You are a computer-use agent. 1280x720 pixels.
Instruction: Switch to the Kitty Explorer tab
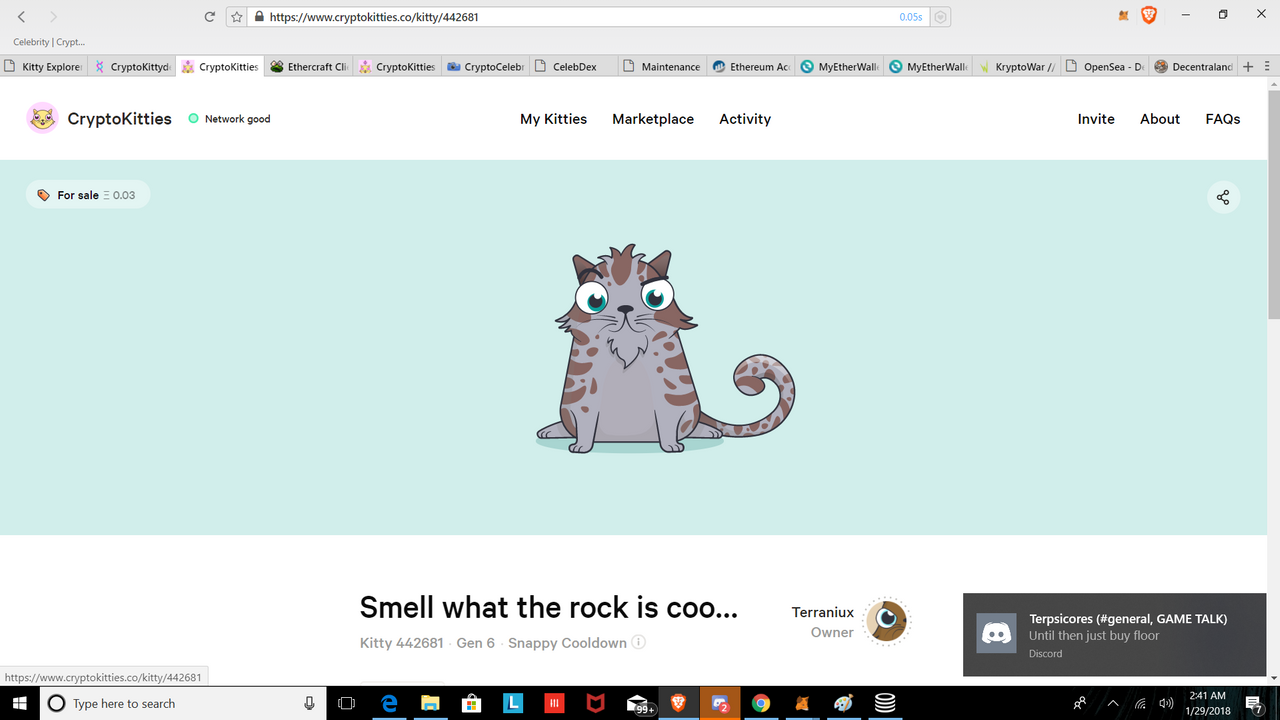[45, 67]
